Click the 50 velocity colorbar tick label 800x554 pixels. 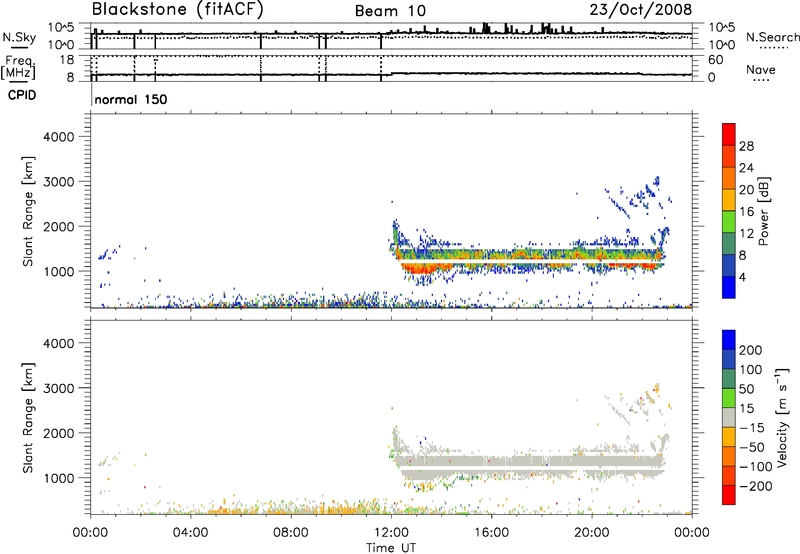(746, 389)
